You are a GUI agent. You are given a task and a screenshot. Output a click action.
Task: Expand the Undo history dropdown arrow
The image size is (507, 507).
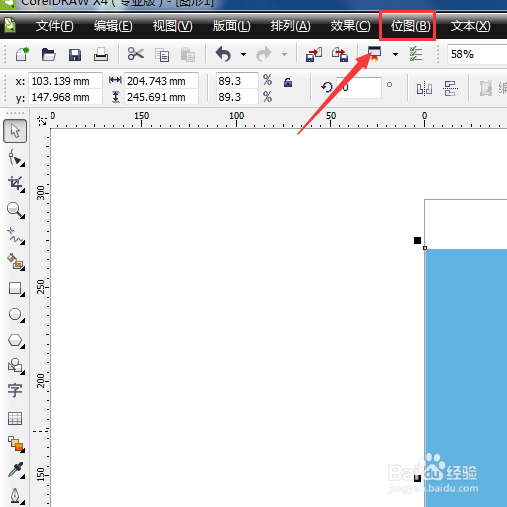coord(244,54)
